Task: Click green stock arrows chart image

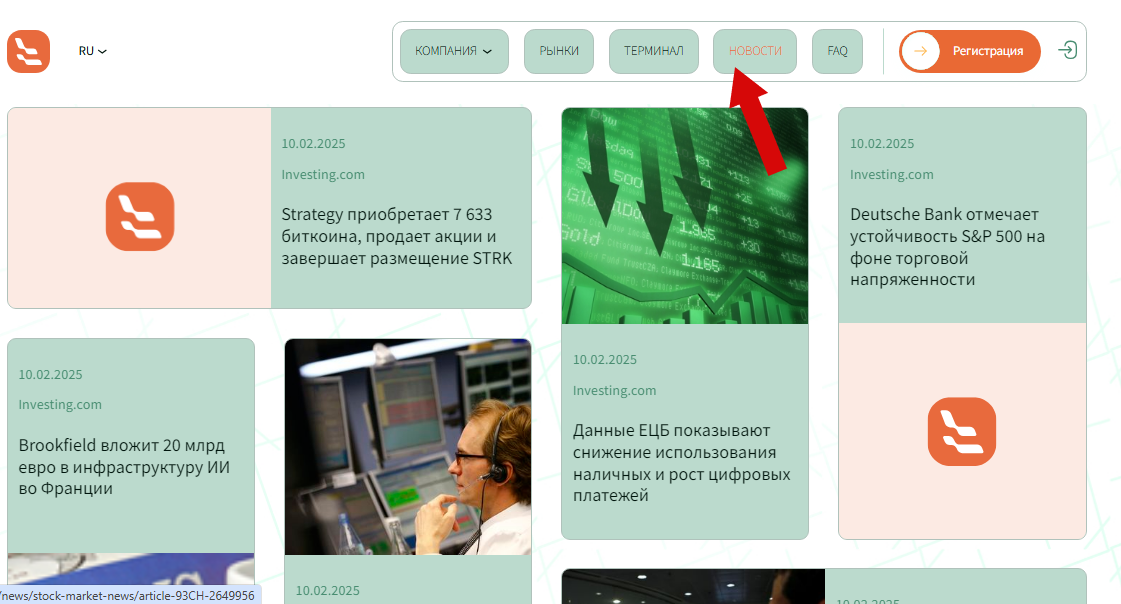Action: (x=685, y=216)
